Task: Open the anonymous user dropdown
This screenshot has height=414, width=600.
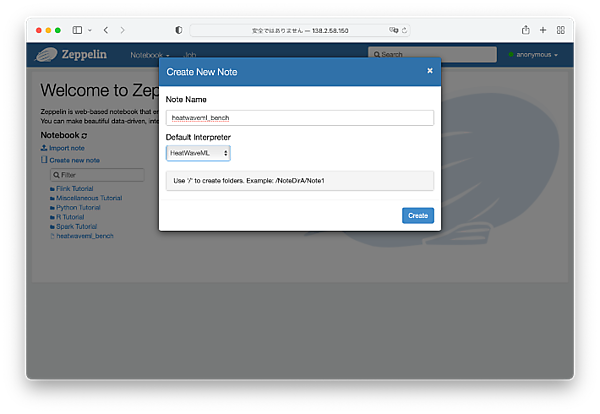Action: pos(533,55)
